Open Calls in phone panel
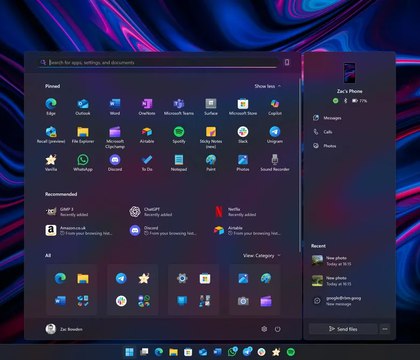Image resolution: width=420 pixels, height=360 pixels. [x=322, y=132]
